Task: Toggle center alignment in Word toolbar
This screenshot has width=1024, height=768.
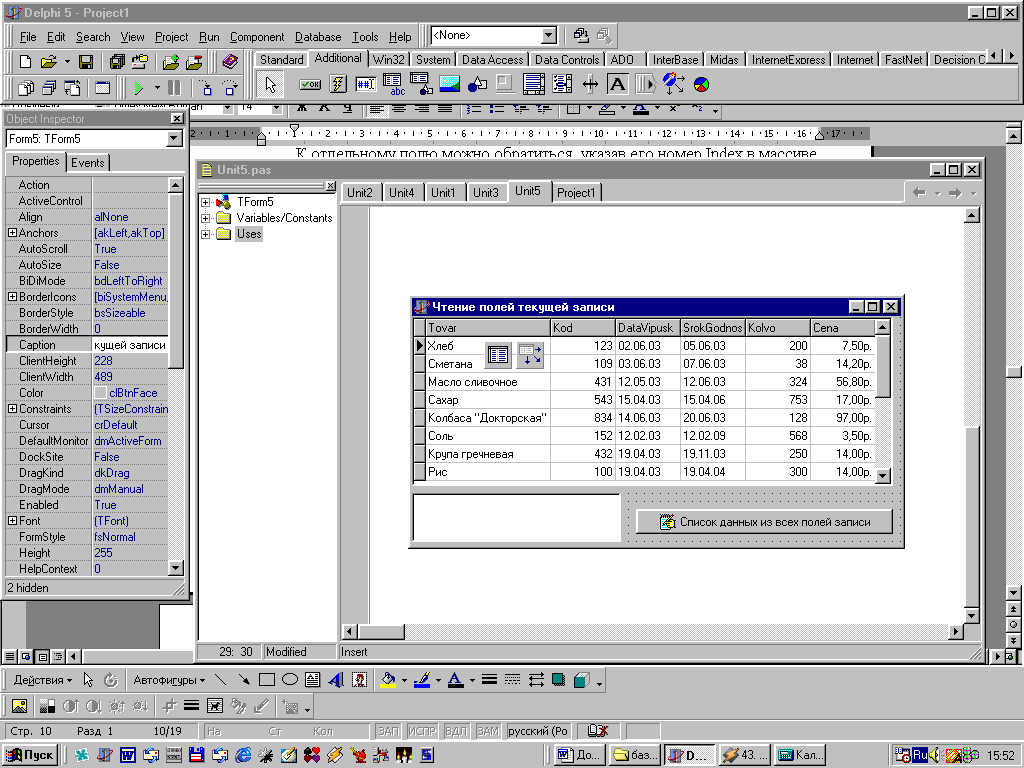Action: point(399,108)
